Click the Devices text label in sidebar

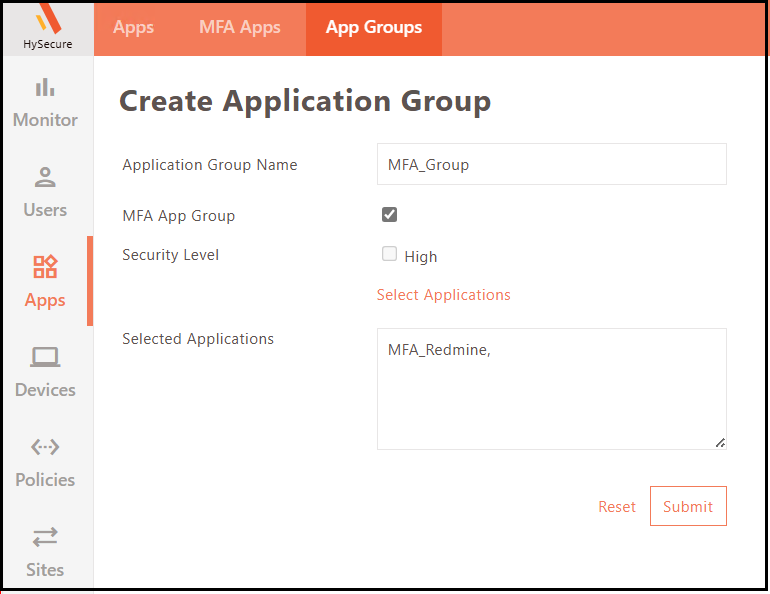(x=45, y=390)
